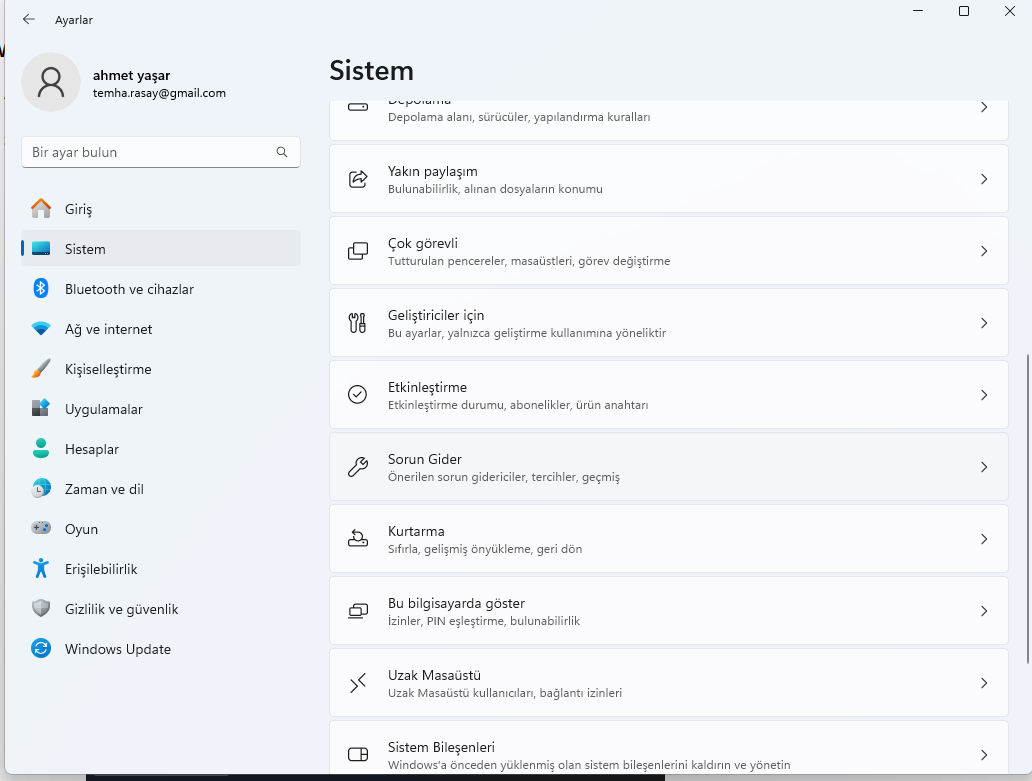This screenshot has height=781, width=1032.
Task: Click the Bir ayar bulun search box
Action: pyautogui.click(x=150, y=153)
